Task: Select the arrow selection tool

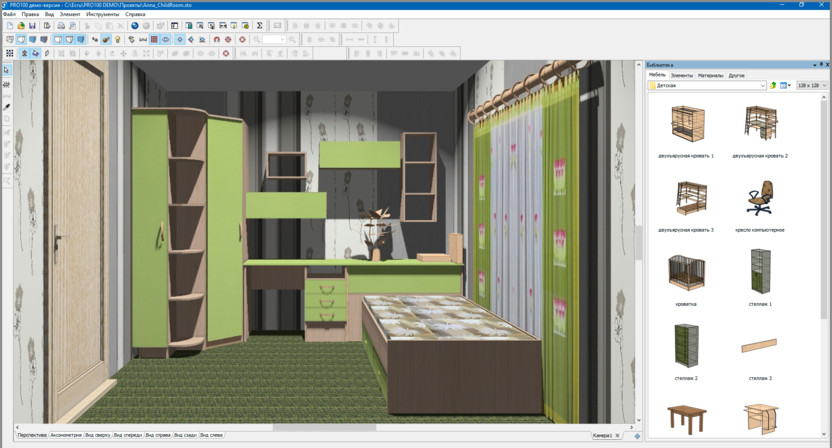Action: (7, 70)
